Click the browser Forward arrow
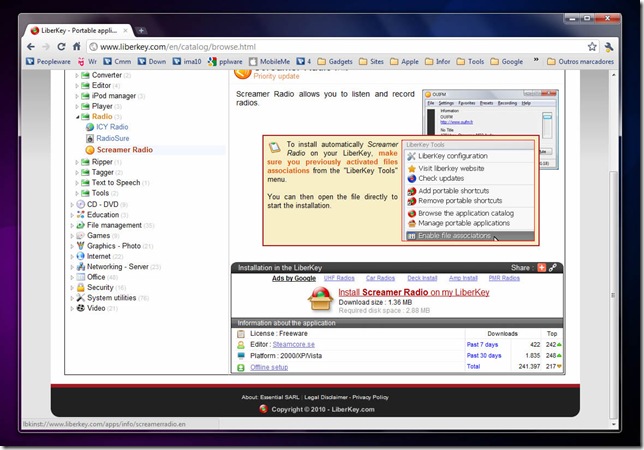The image size is (644, 450). click(x=46, y=47)
